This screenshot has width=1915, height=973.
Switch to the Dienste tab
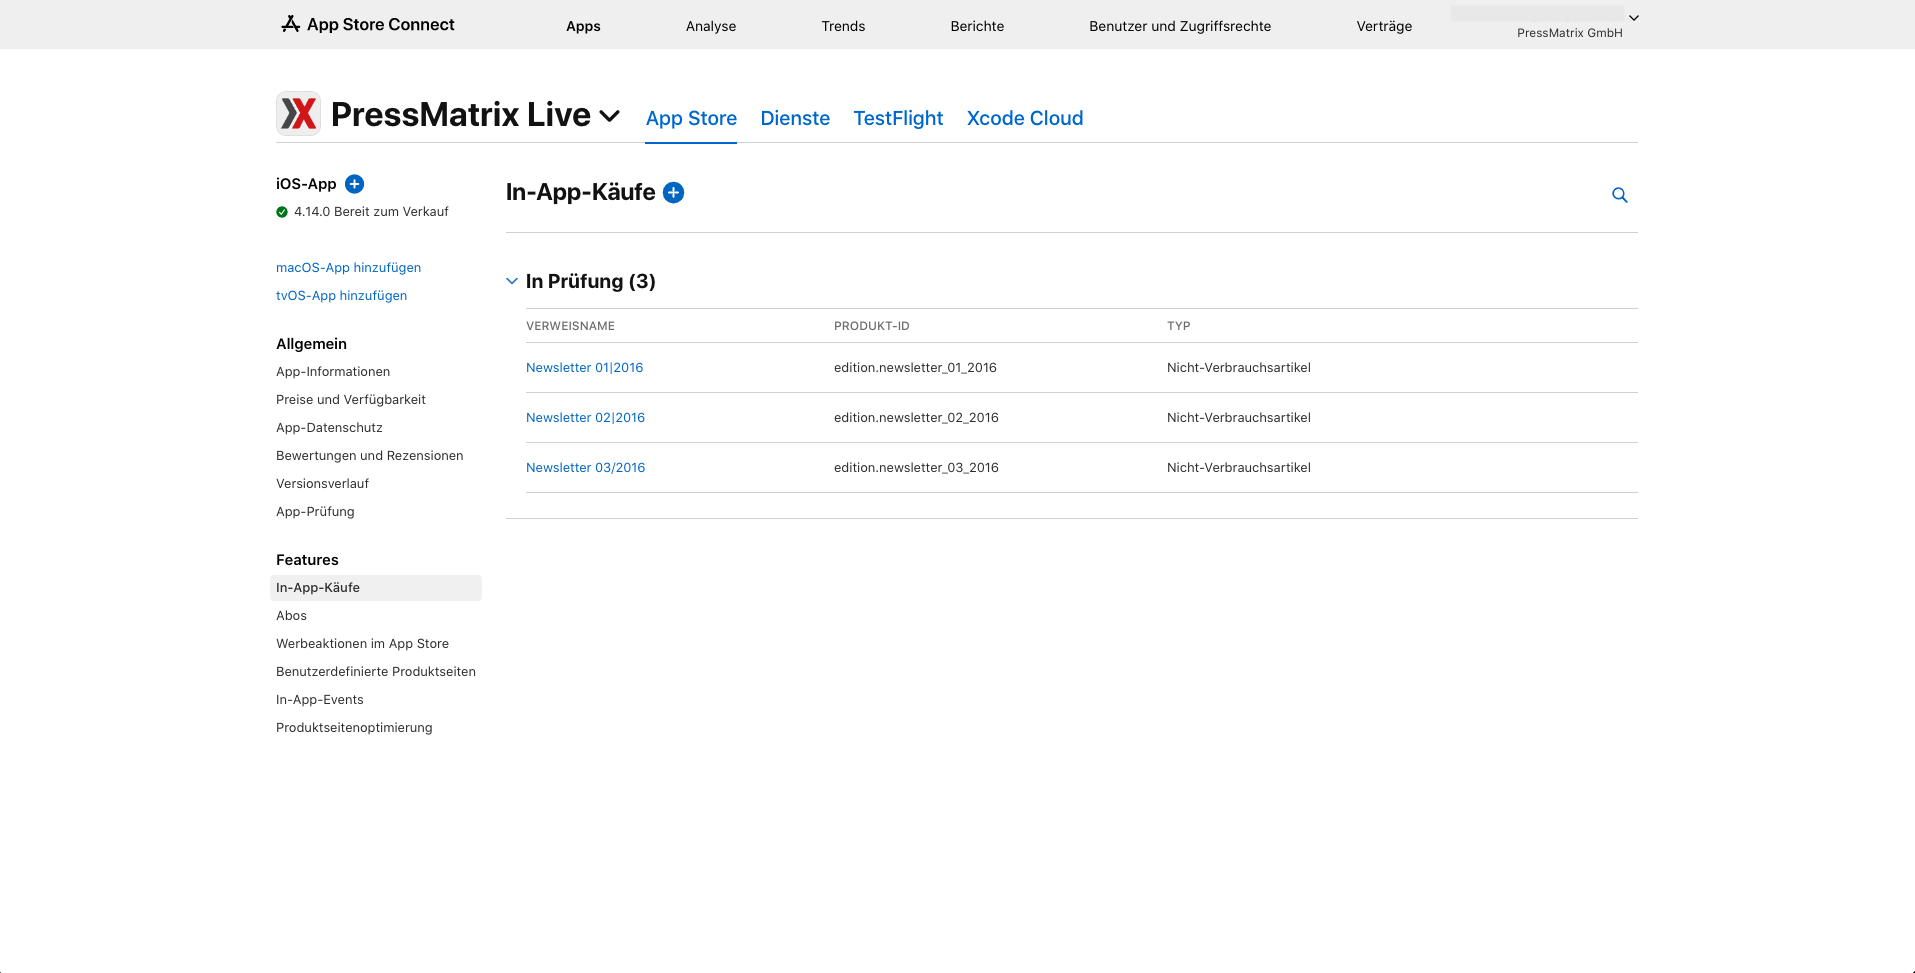coord(795,118)
